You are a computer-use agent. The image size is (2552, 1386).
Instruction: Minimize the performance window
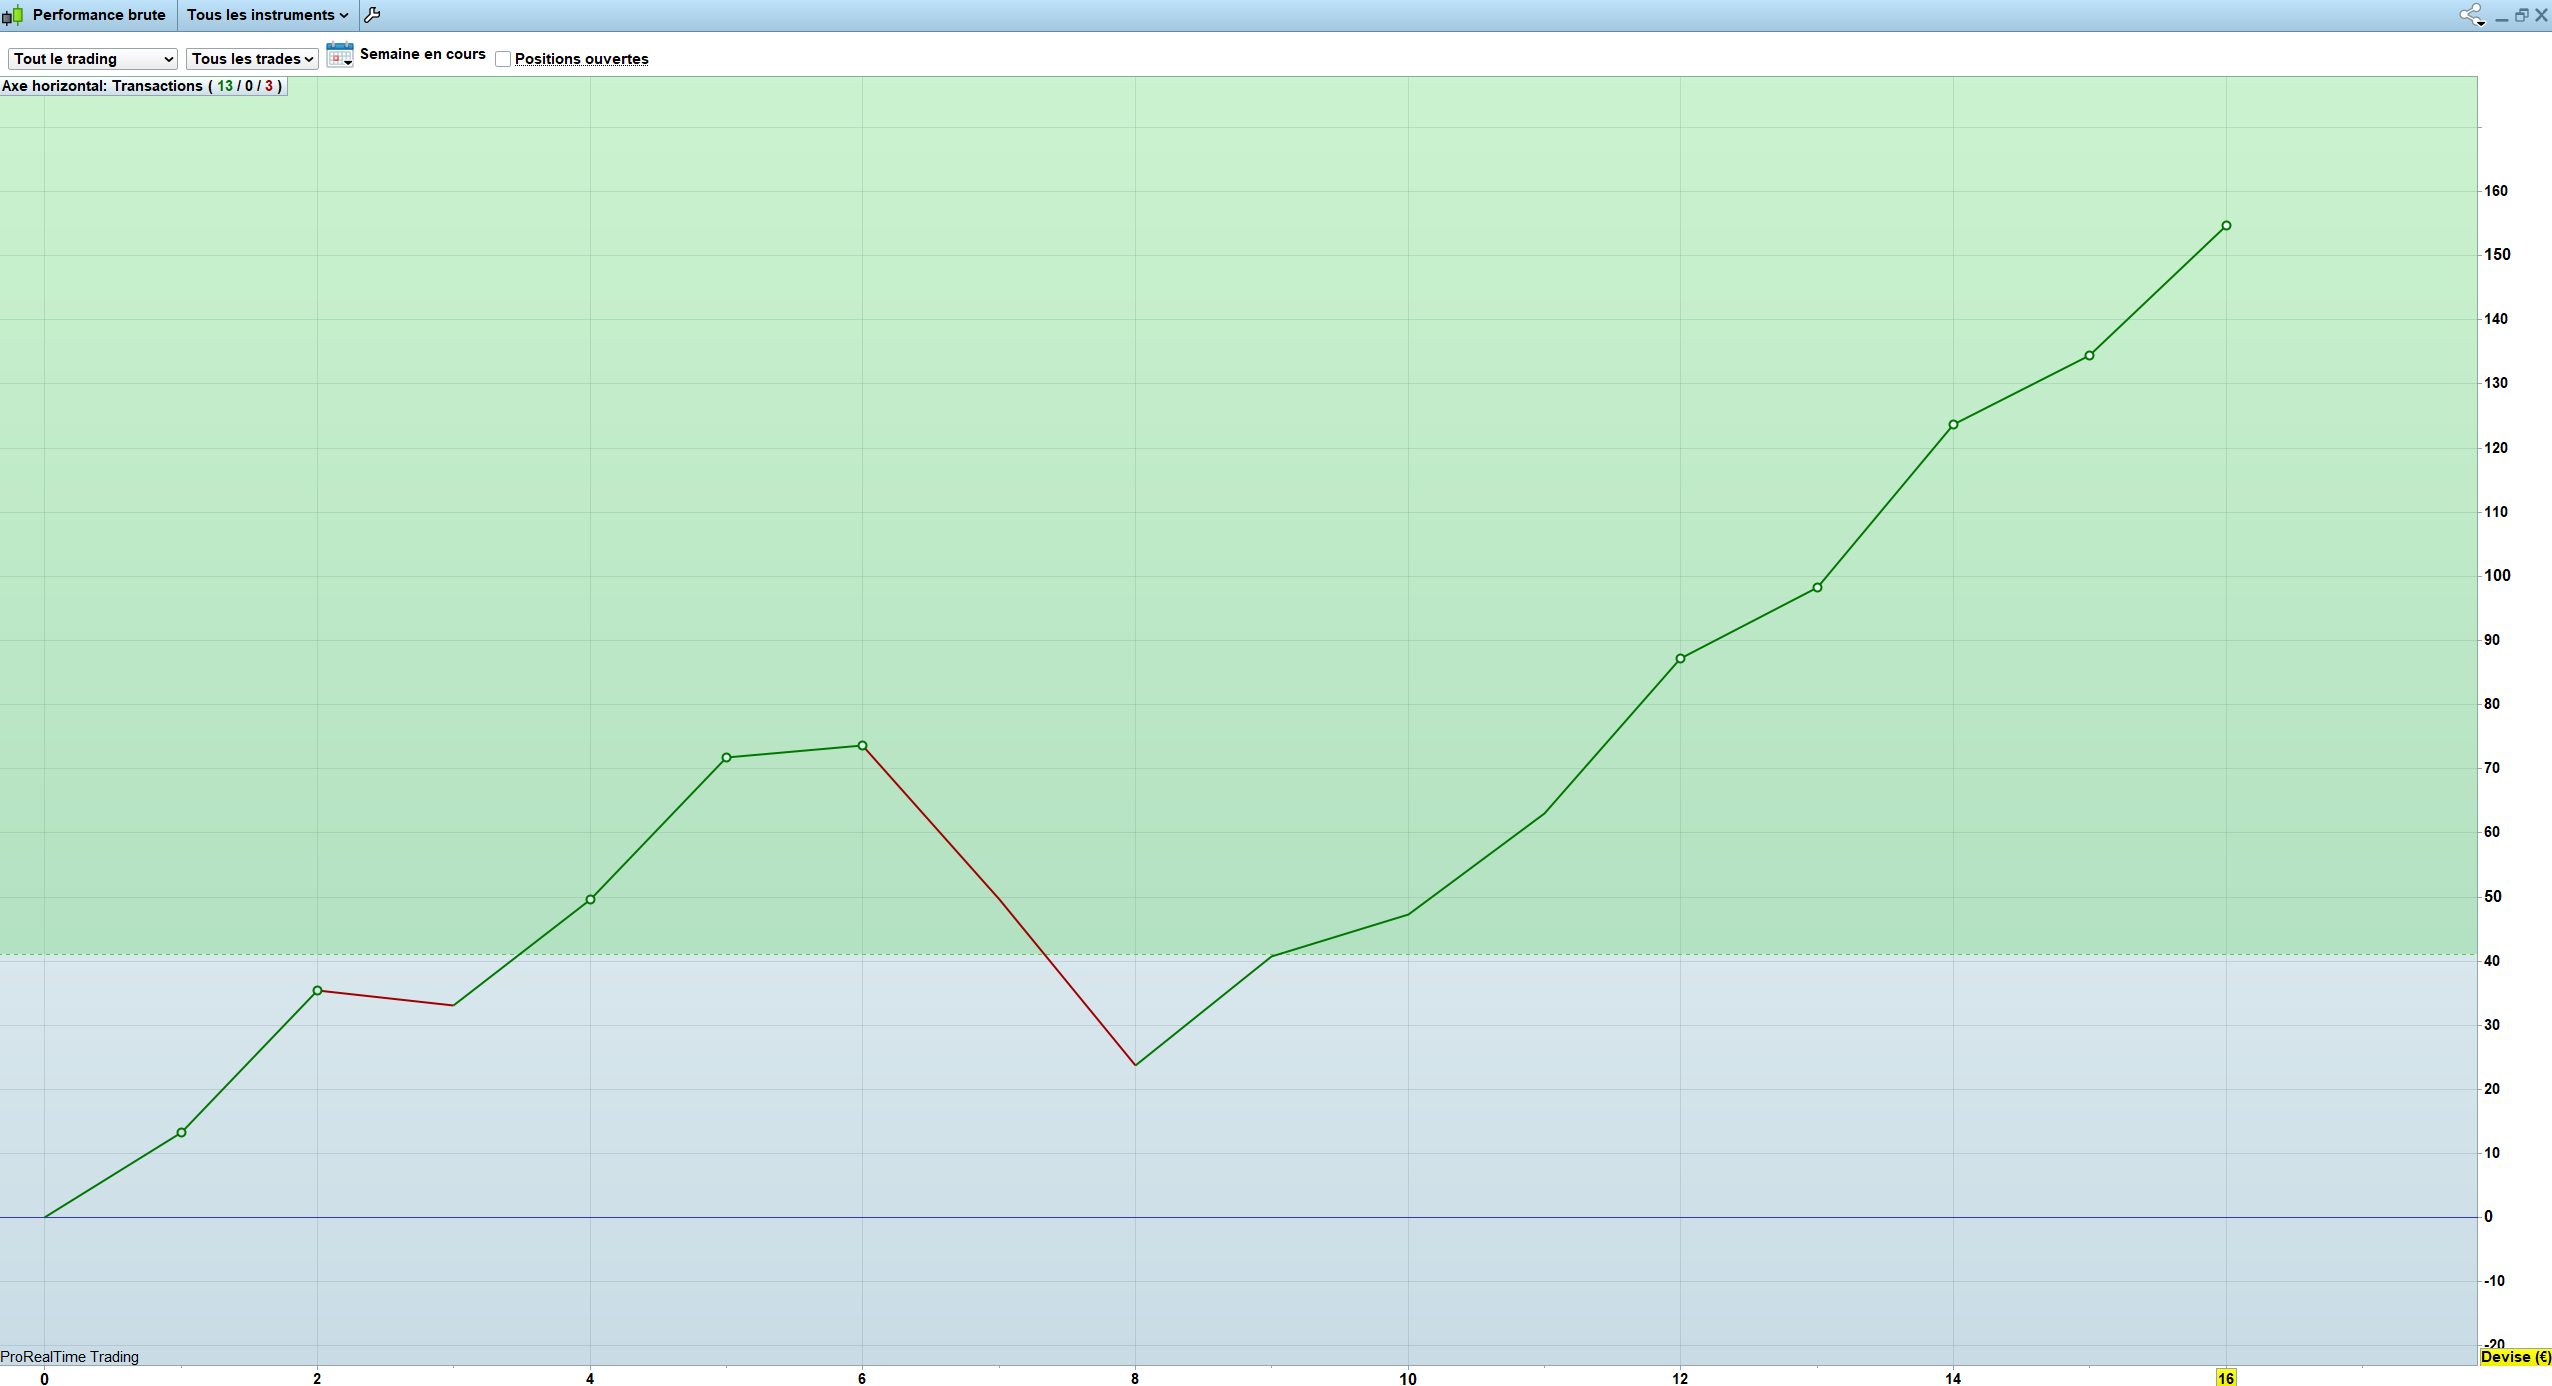click(x=2501, y=17)
